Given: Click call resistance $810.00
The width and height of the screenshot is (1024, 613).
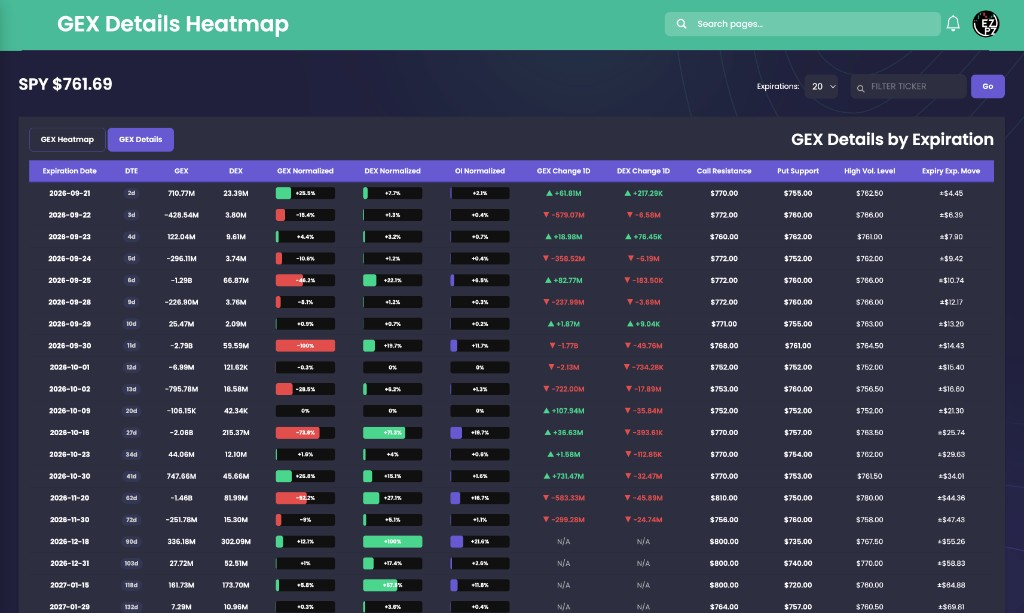Looking at the screenshot, I should pyautogui.click(x=724, y=498).
